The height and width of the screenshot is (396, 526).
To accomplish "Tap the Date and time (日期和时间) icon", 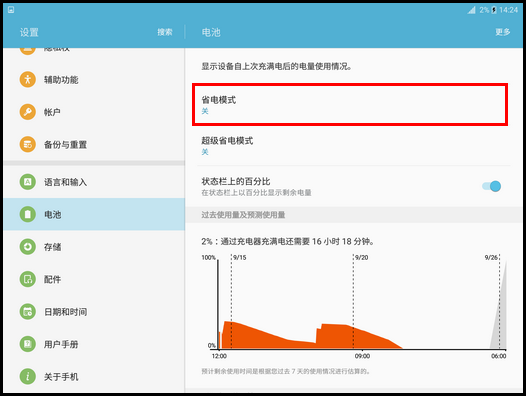I will (28, 311).
